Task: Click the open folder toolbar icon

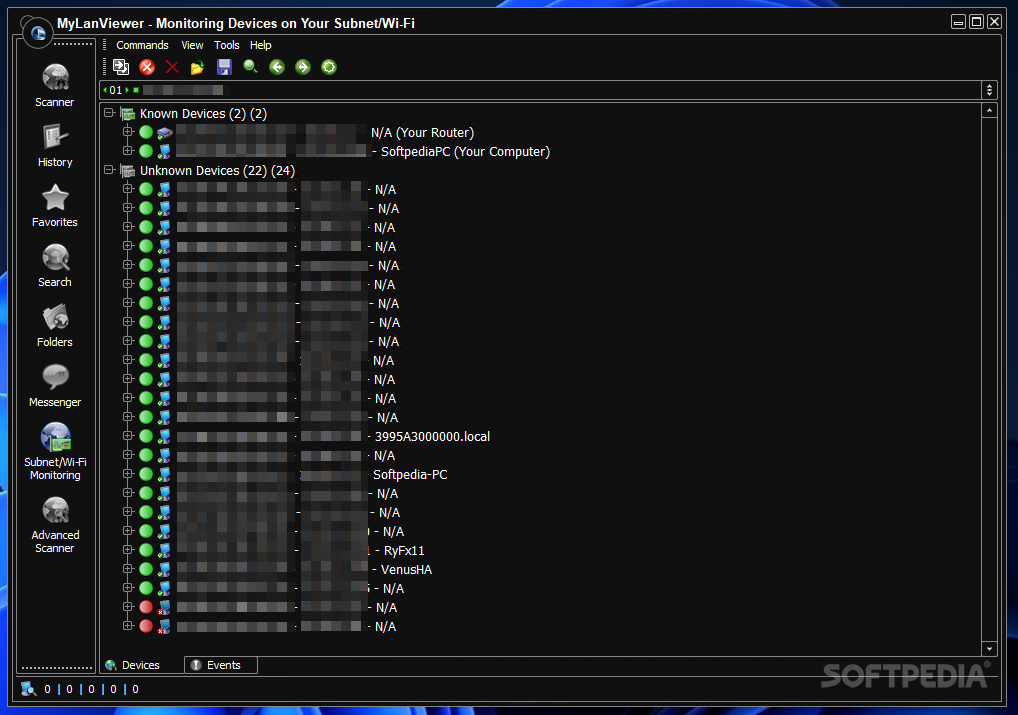Action: pos(197,67)
